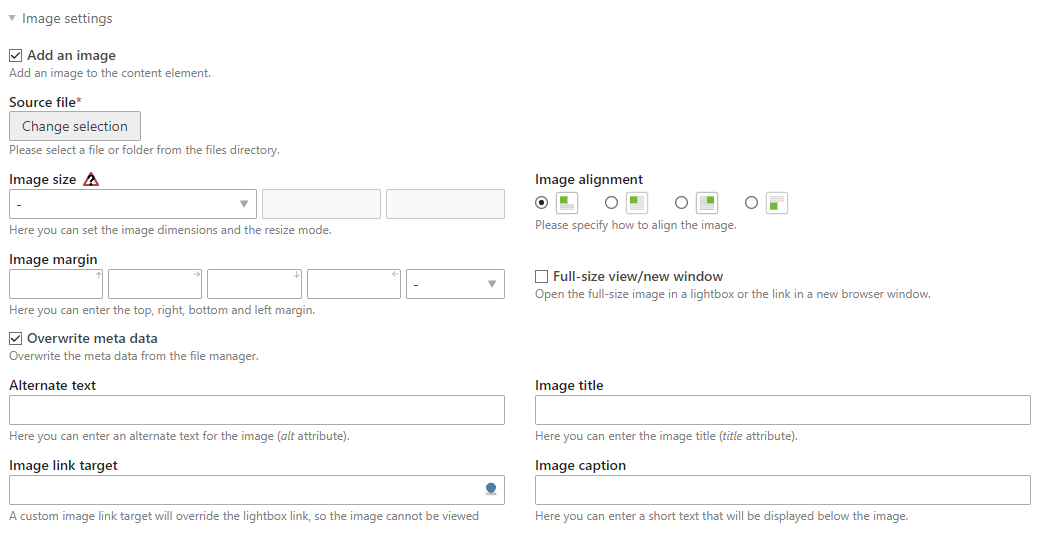Click the fourth image alignment icon
The height and width of the screenshot is (534, 1041).
(777, 203)
